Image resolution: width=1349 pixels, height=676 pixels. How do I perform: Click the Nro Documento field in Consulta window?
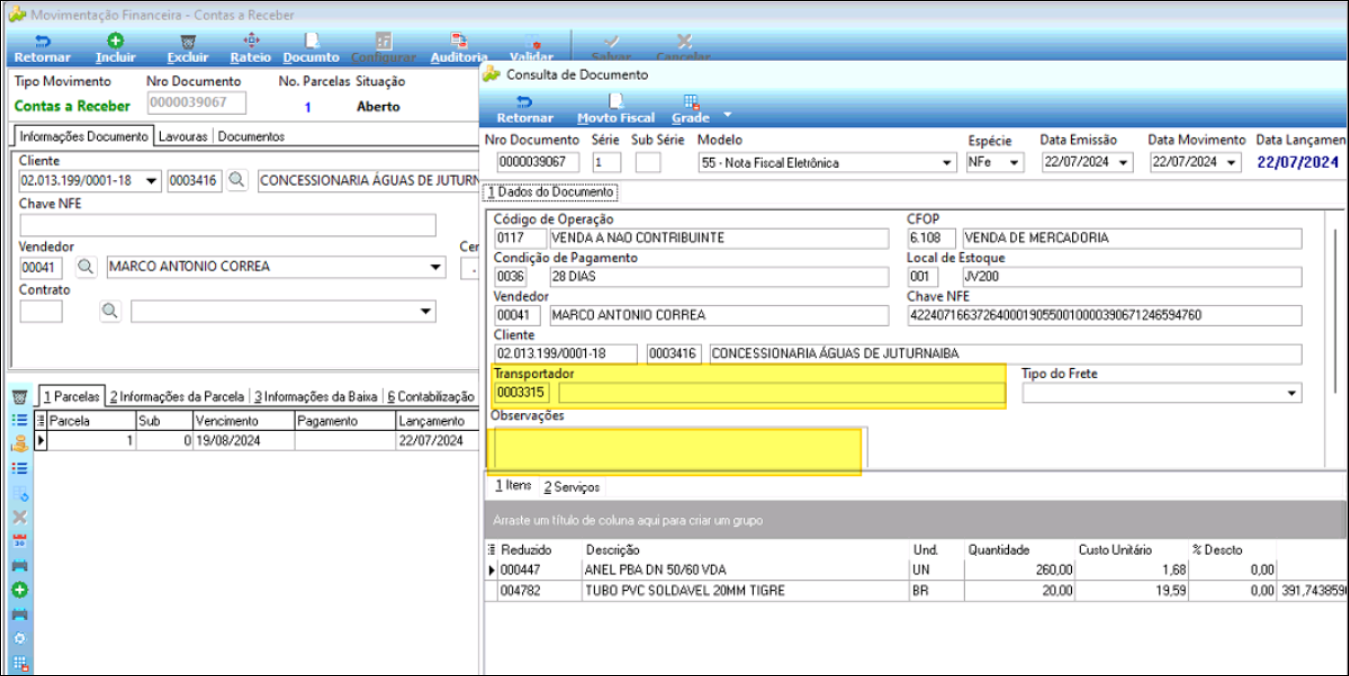point(538,162)
